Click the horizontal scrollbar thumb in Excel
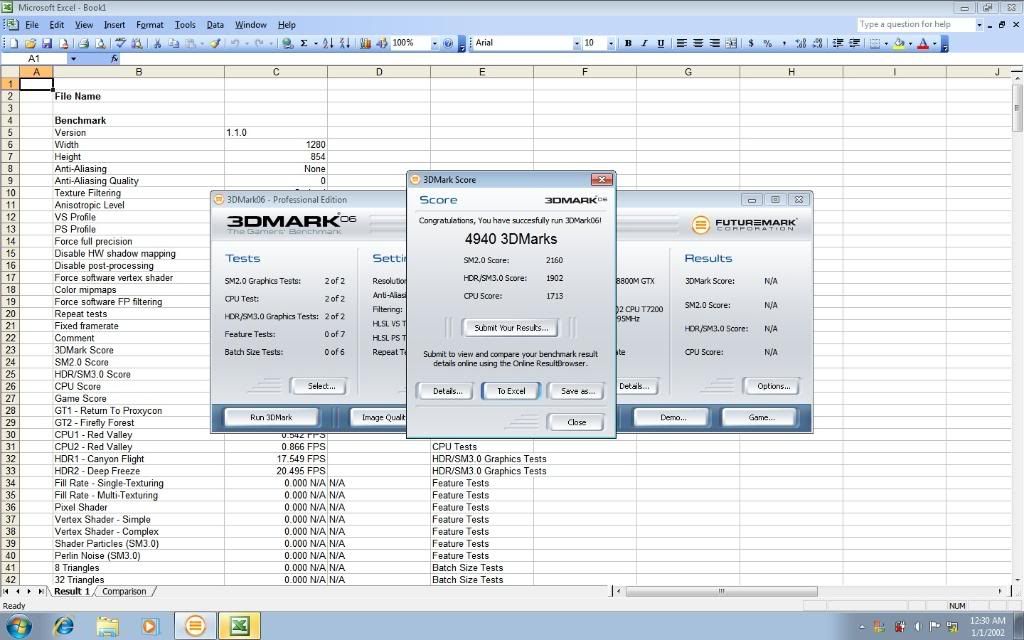 (x=722, y=592)
